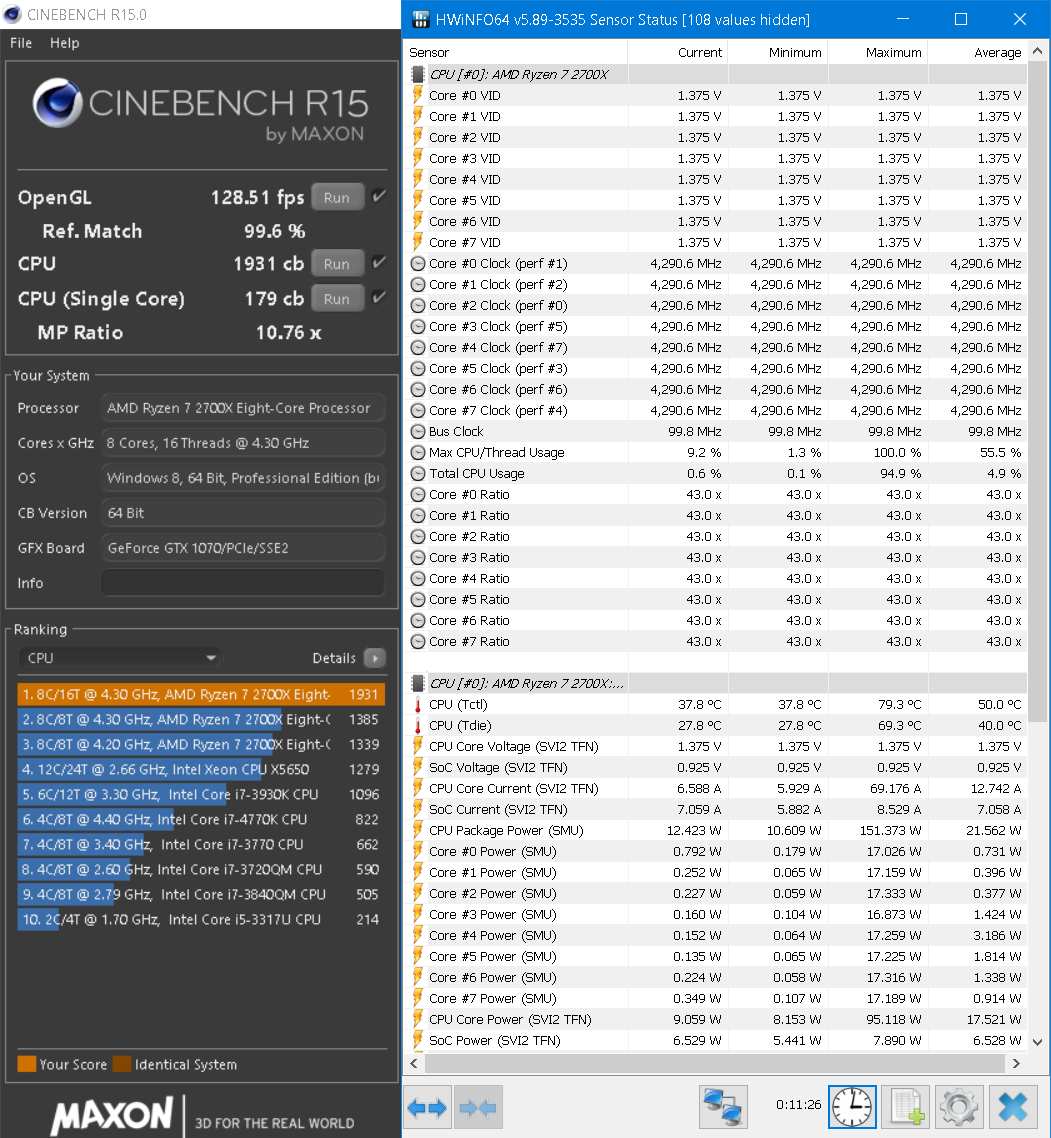Click the Sensor column header
1051x1138 pixels.
pos(515,52)
